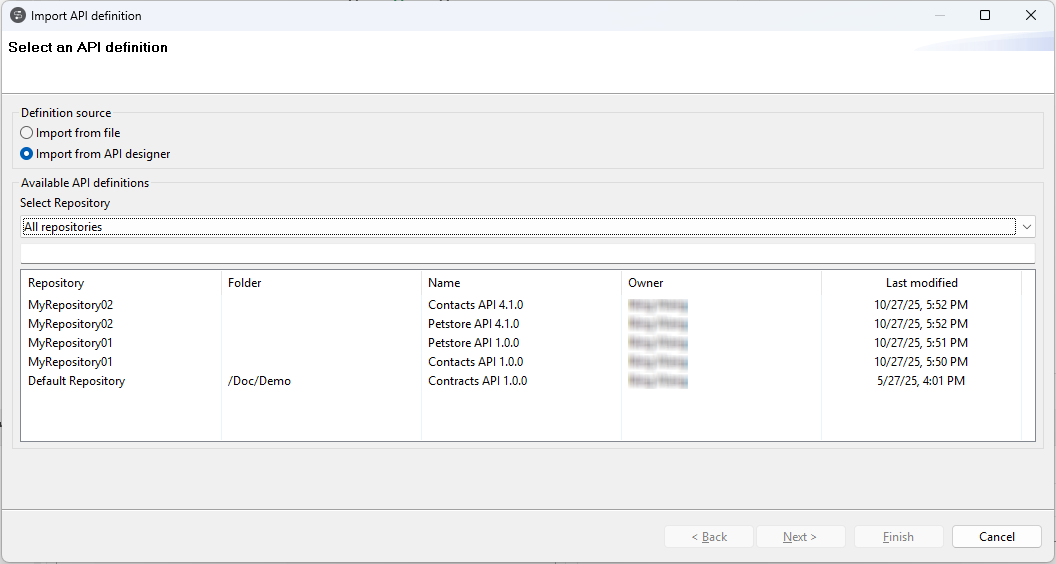Click the 5/27/25, 4:01 PM date cell

[x=921, y=381]
